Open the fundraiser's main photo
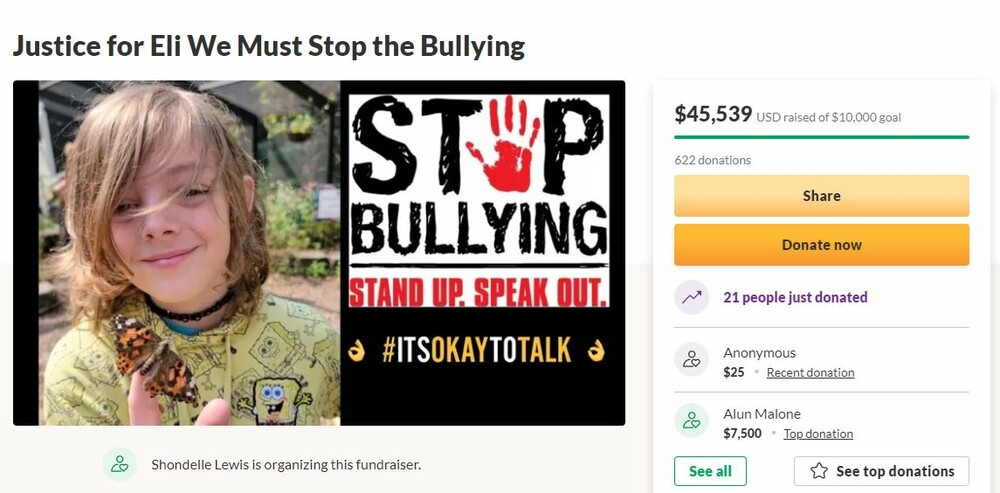This screenshot has width=1000, height=493. (319, 253)
